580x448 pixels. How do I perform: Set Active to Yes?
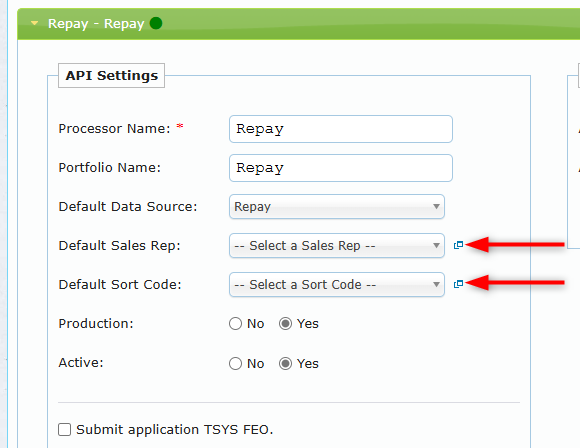[285, 363]
